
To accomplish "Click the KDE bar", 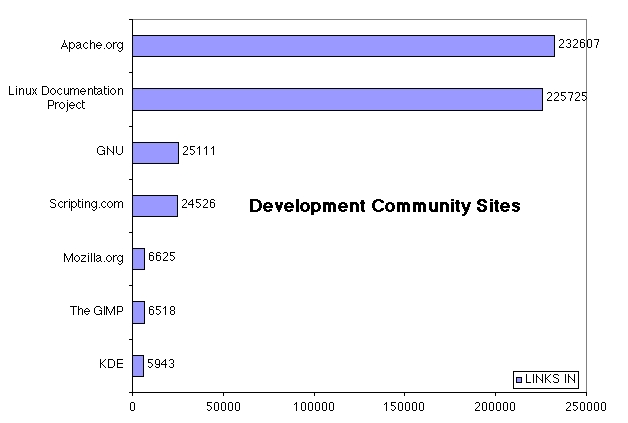I will coord(138,364).
